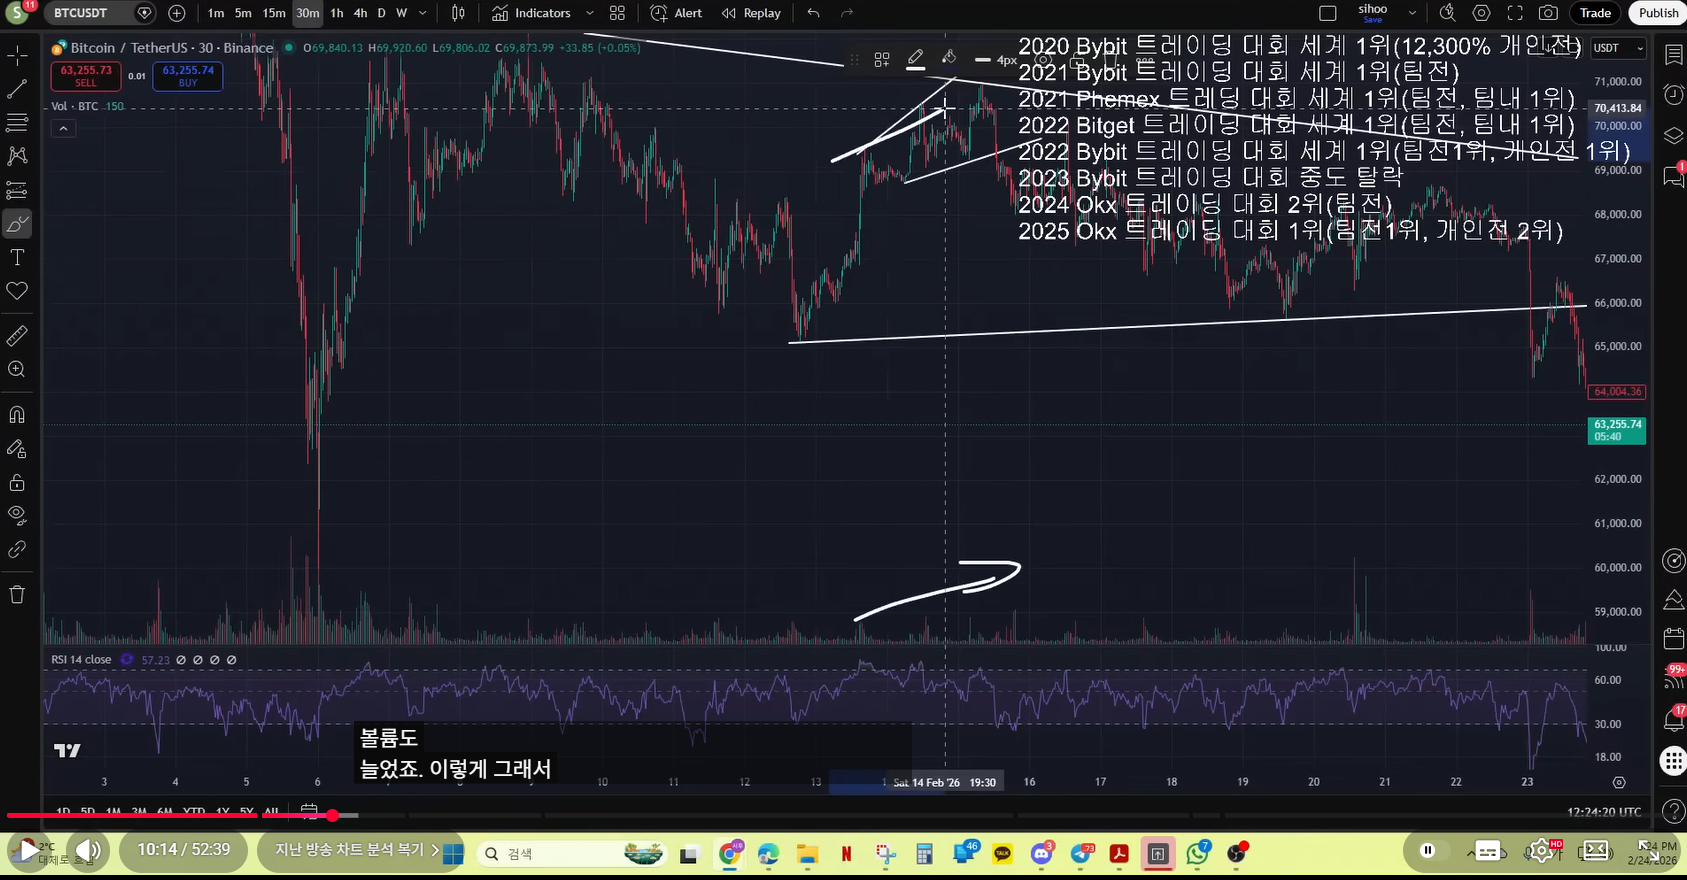Open the calendar icon in right sidebar
This screenshot has width=1687, height=880.
[1673, 639]
